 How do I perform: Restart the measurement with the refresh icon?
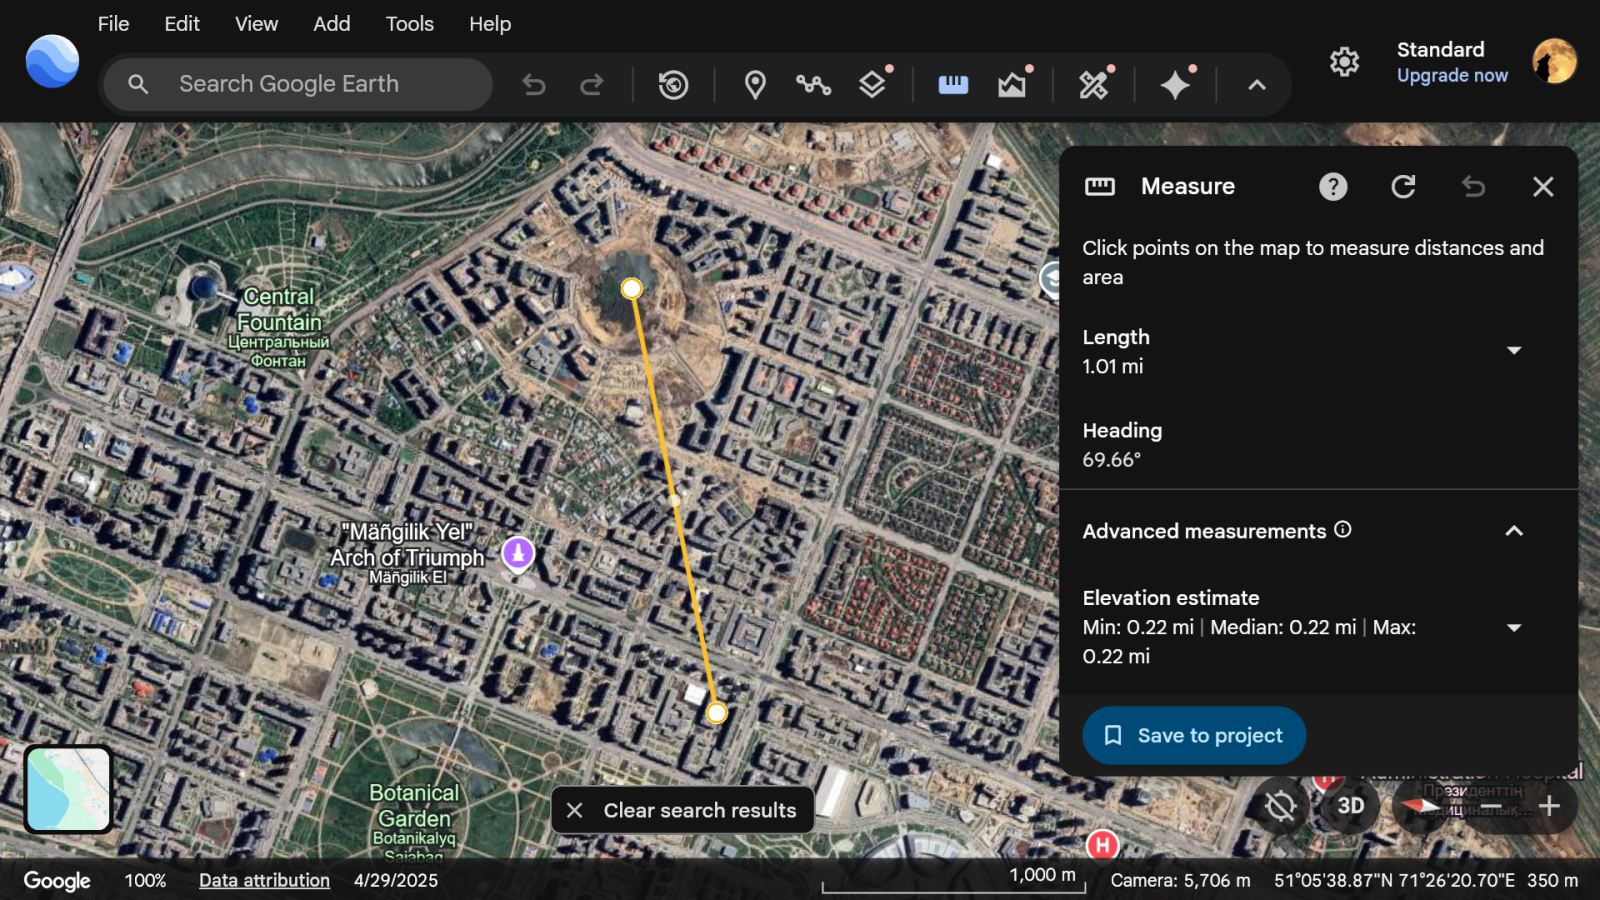click(1403, 187)
